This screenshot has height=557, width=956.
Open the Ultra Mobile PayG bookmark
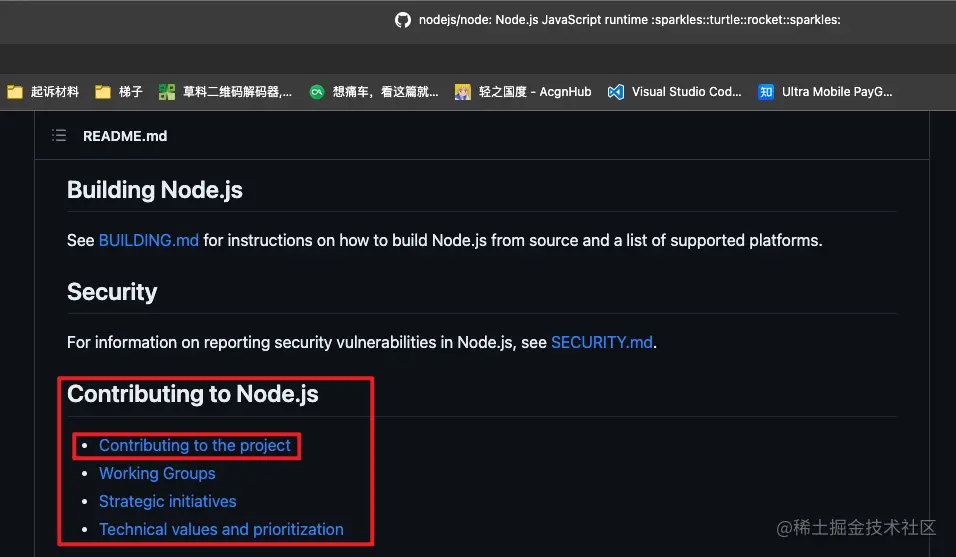pos(825,92)
